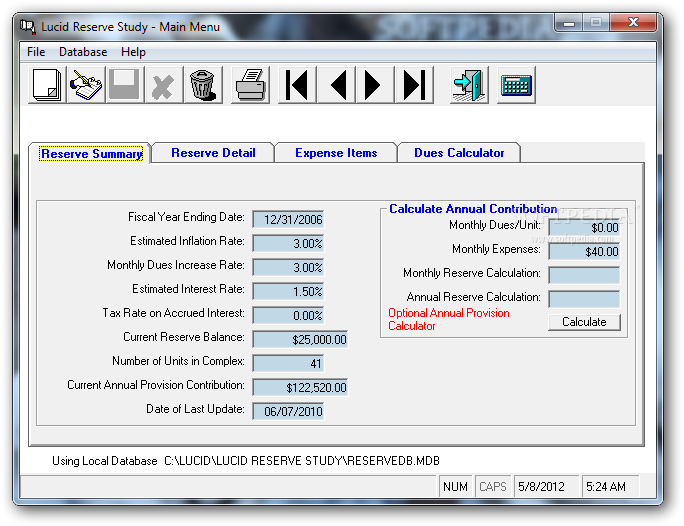Open the Help menu

click(x=133, y=52)
